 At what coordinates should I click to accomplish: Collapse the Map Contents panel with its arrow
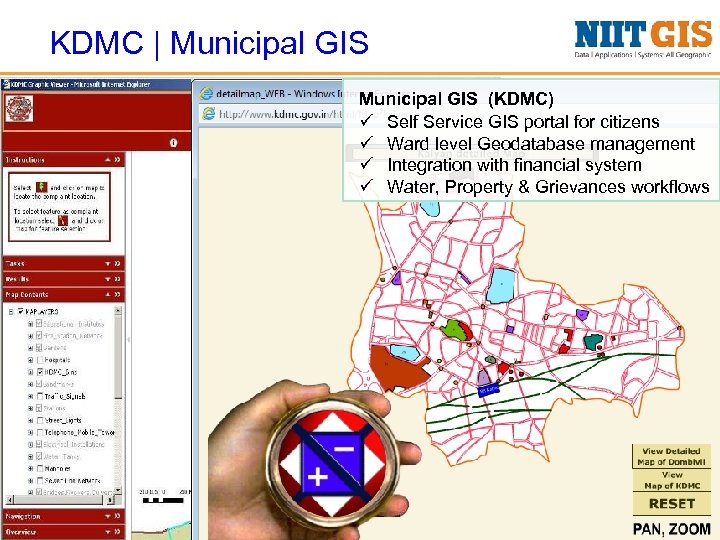coord(107,294)
